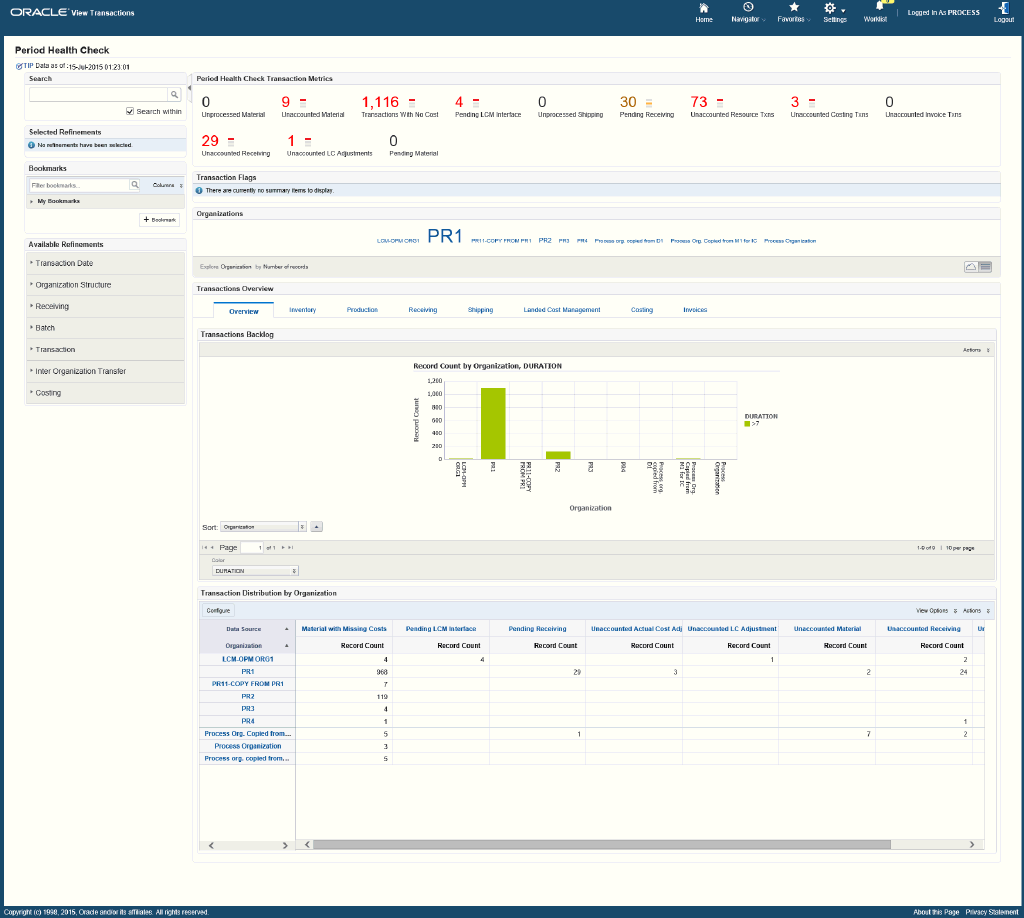Switch Organizations to list view
Viewport: 1024px width, 918px height.
pos(985,266)
